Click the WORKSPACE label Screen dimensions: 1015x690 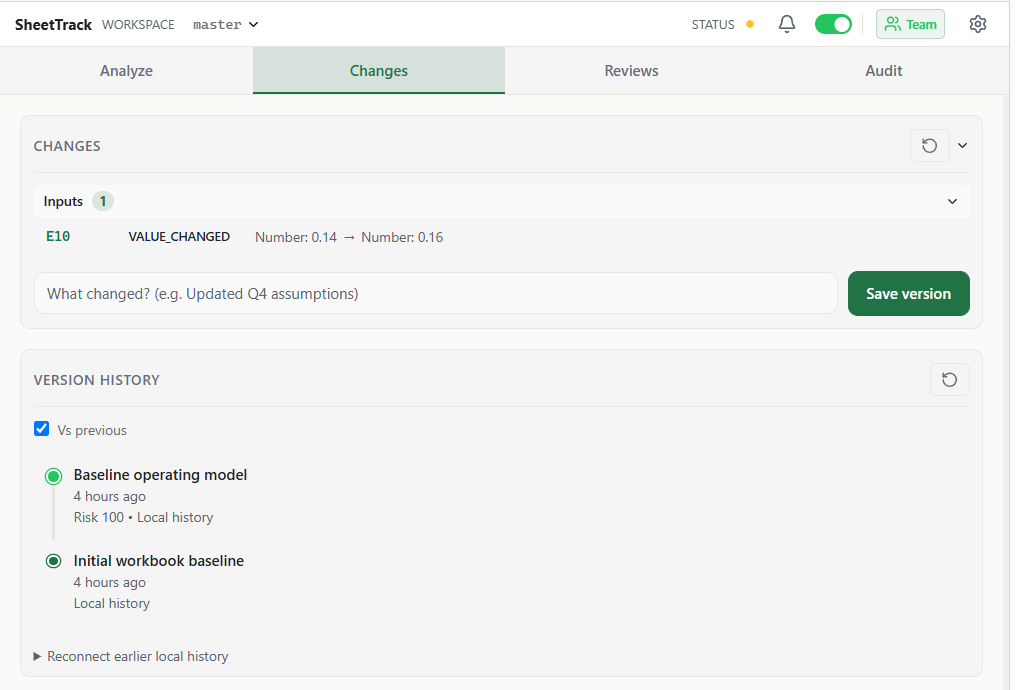pos(138,25)
